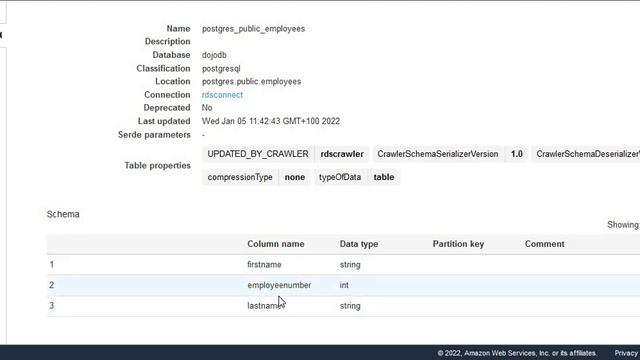Screen dimensions: 640x360
Task: Click the 1.0 version value
Action: click(517, 154)
